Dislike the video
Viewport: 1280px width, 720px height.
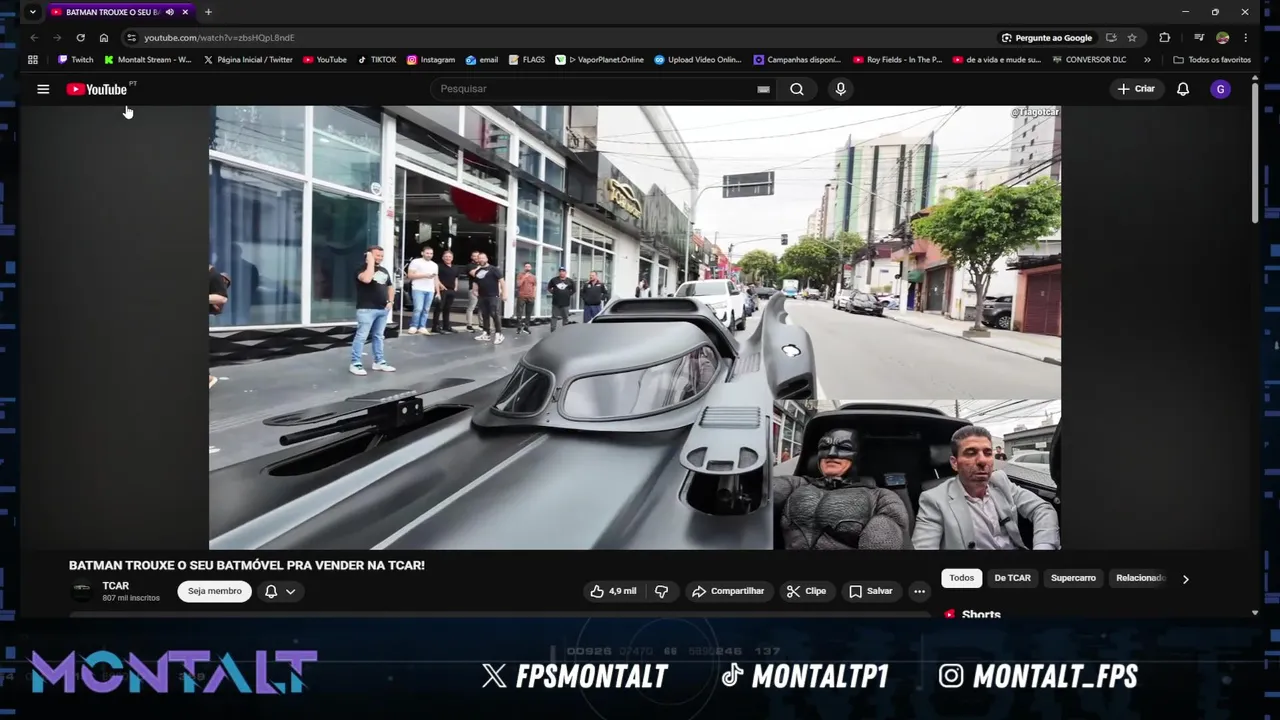tap(661, 591)
